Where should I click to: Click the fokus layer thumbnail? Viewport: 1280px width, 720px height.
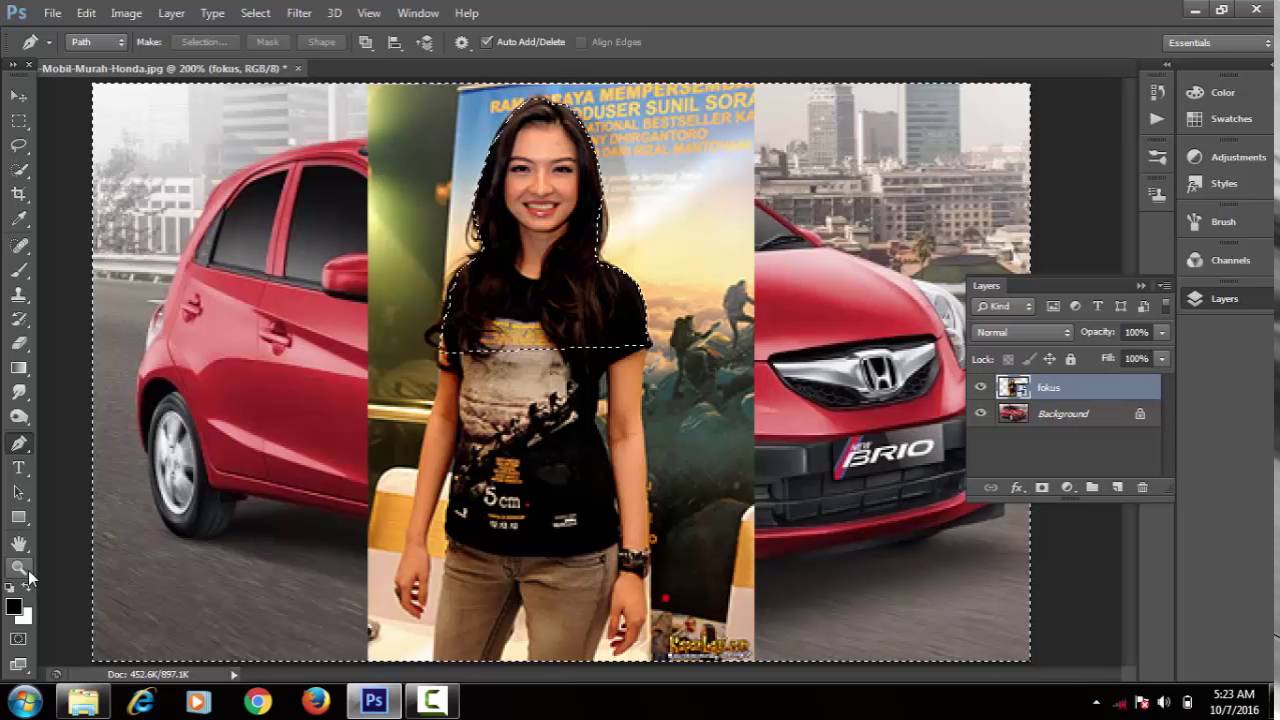point(1013,387)
